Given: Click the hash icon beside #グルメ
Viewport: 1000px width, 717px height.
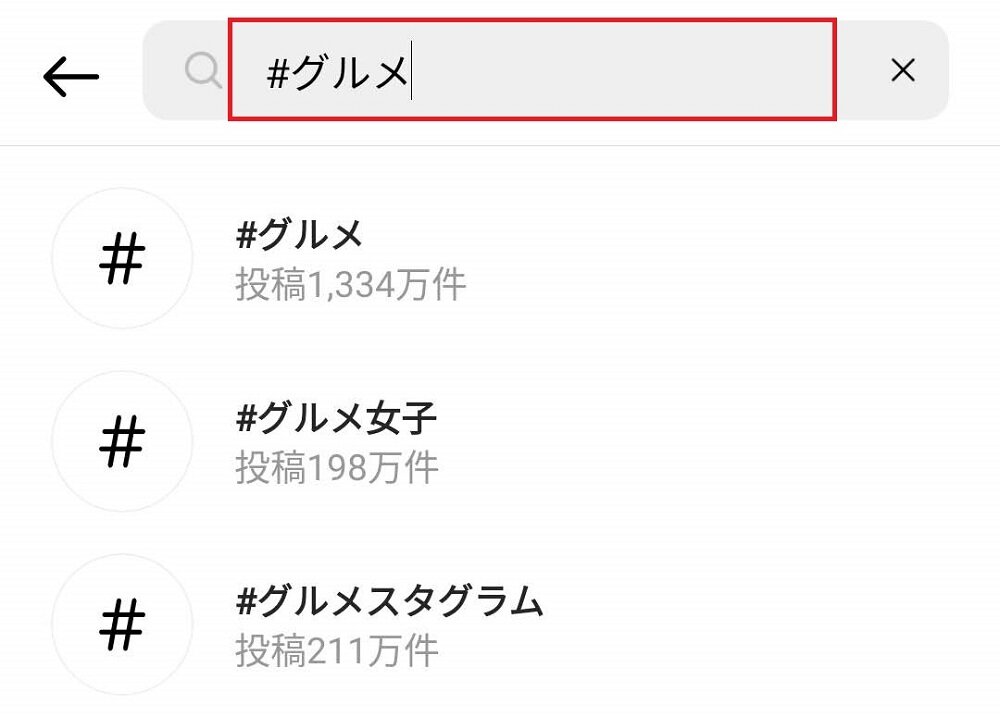Looking at the screenshot, I should tap(122, 258).
